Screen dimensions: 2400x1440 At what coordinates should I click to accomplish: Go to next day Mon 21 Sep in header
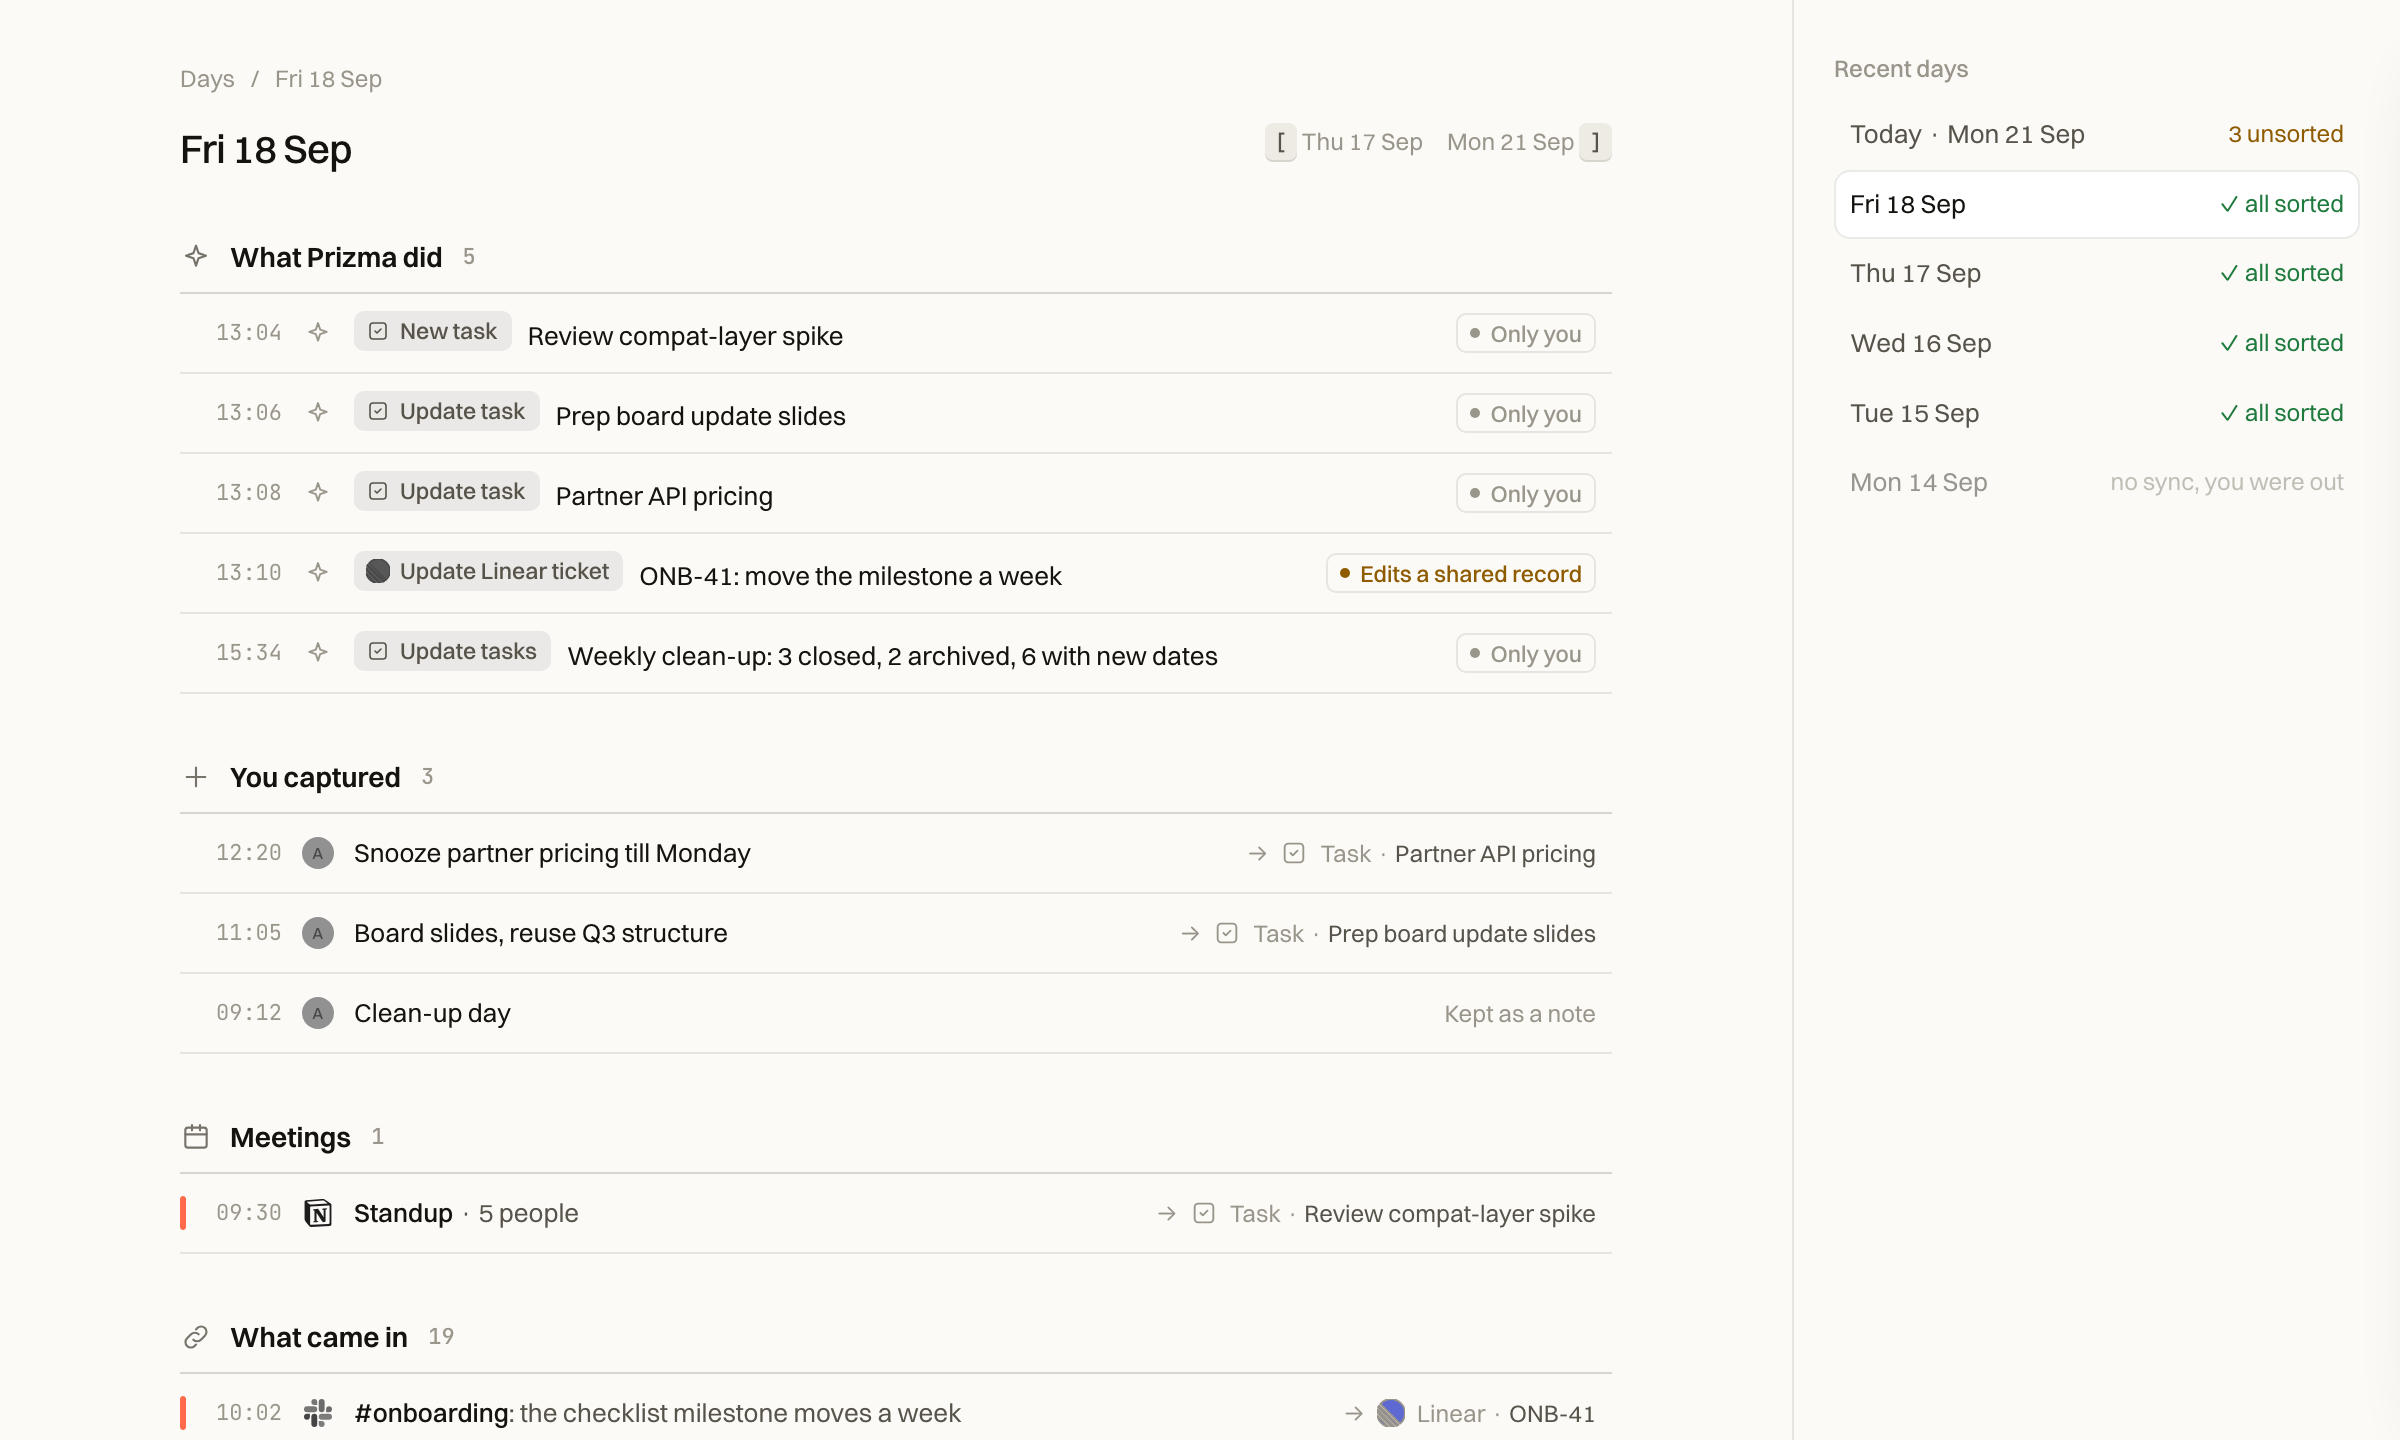(x=1510, y=142)
